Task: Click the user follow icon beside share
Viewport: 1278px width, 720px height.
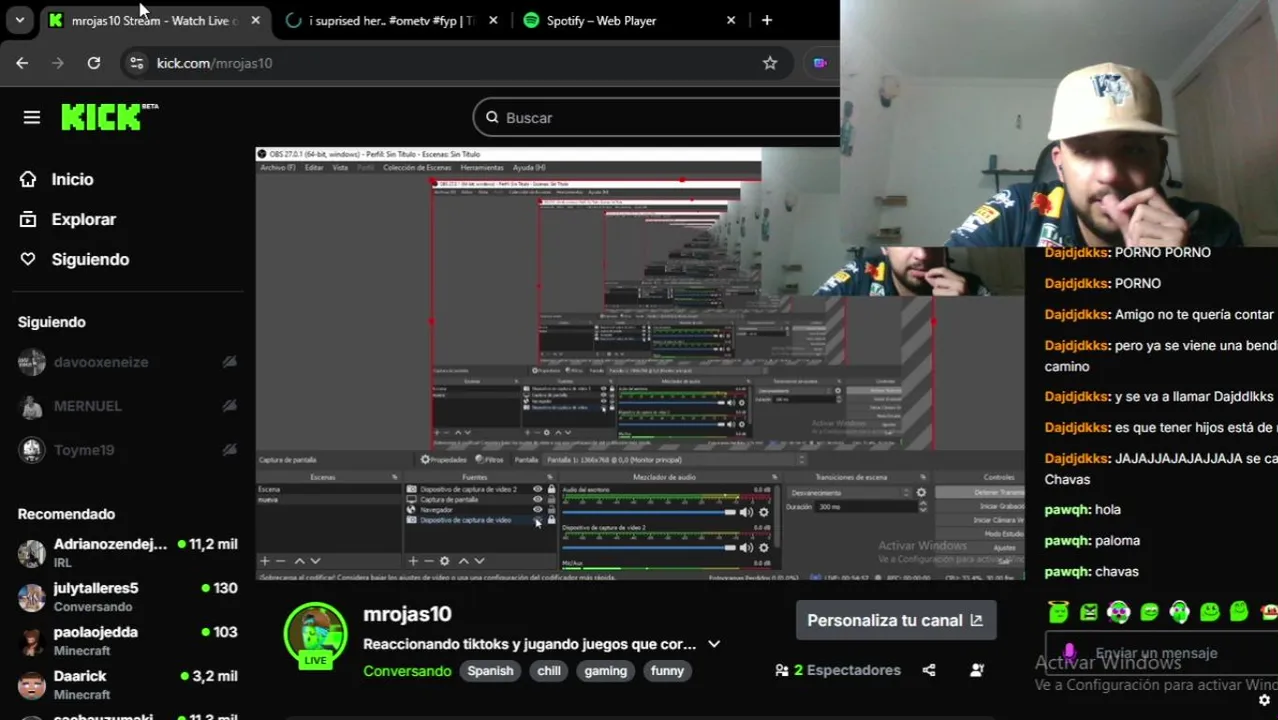Action: tap(977, 670)
